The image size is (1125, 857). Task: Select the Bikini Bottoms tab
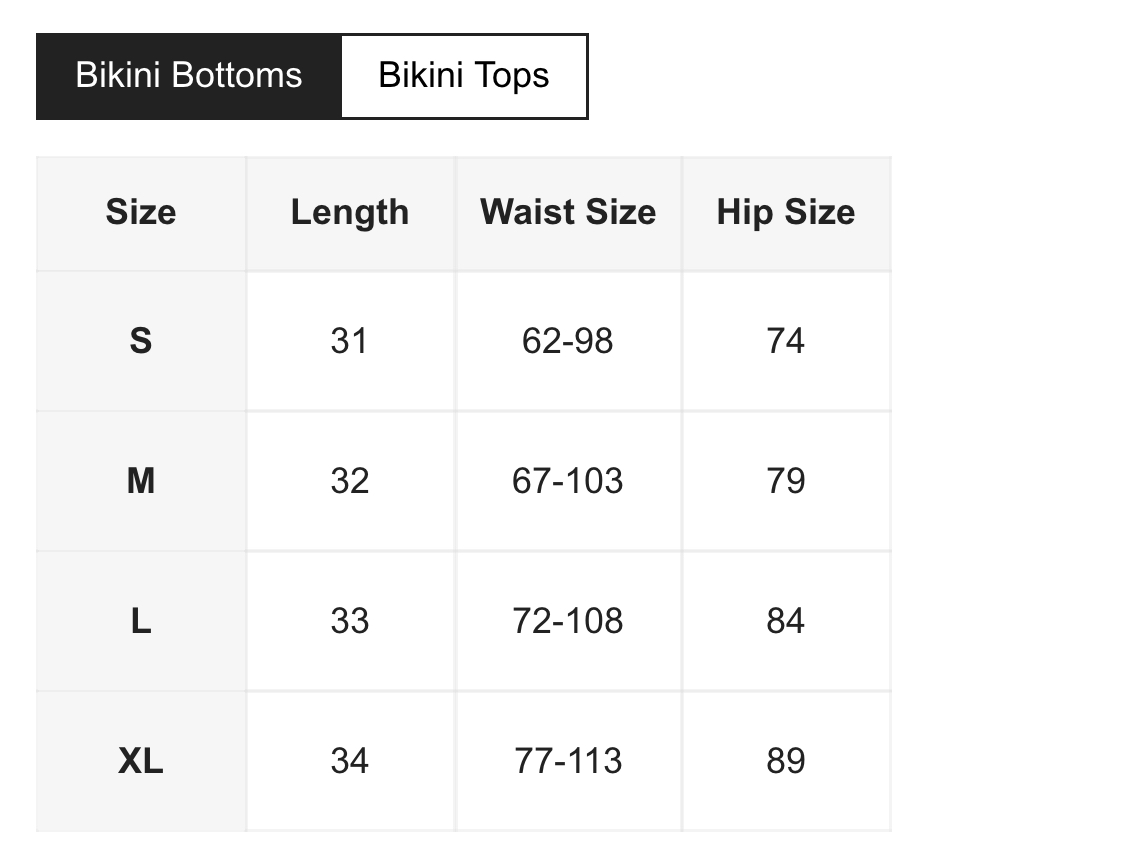click(189, 76)
